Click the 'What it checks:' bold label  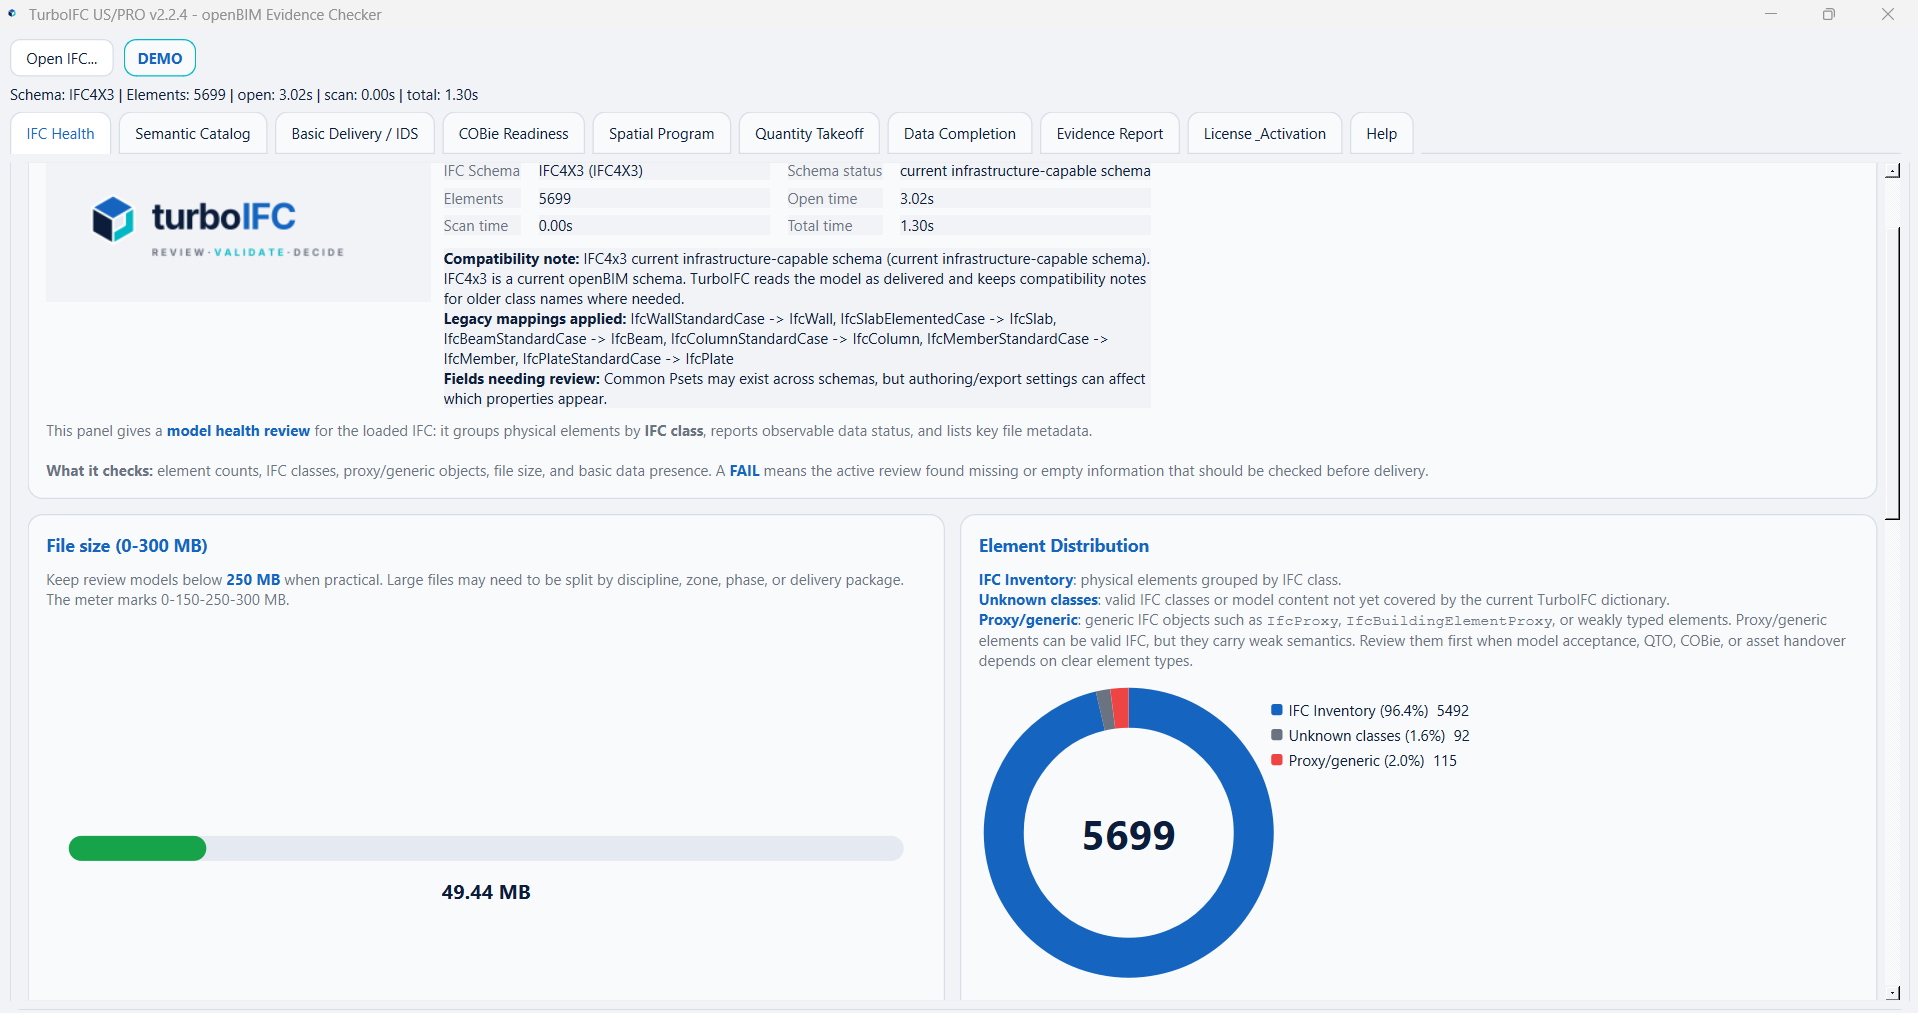[x=99, y=471]
